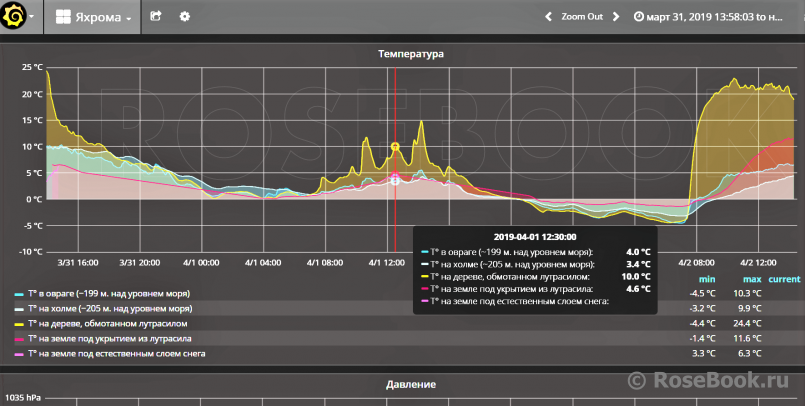Viewport: 805px width, 406px height.
Task: Shift time range forward with right arrow
Action: coord(616,17)
